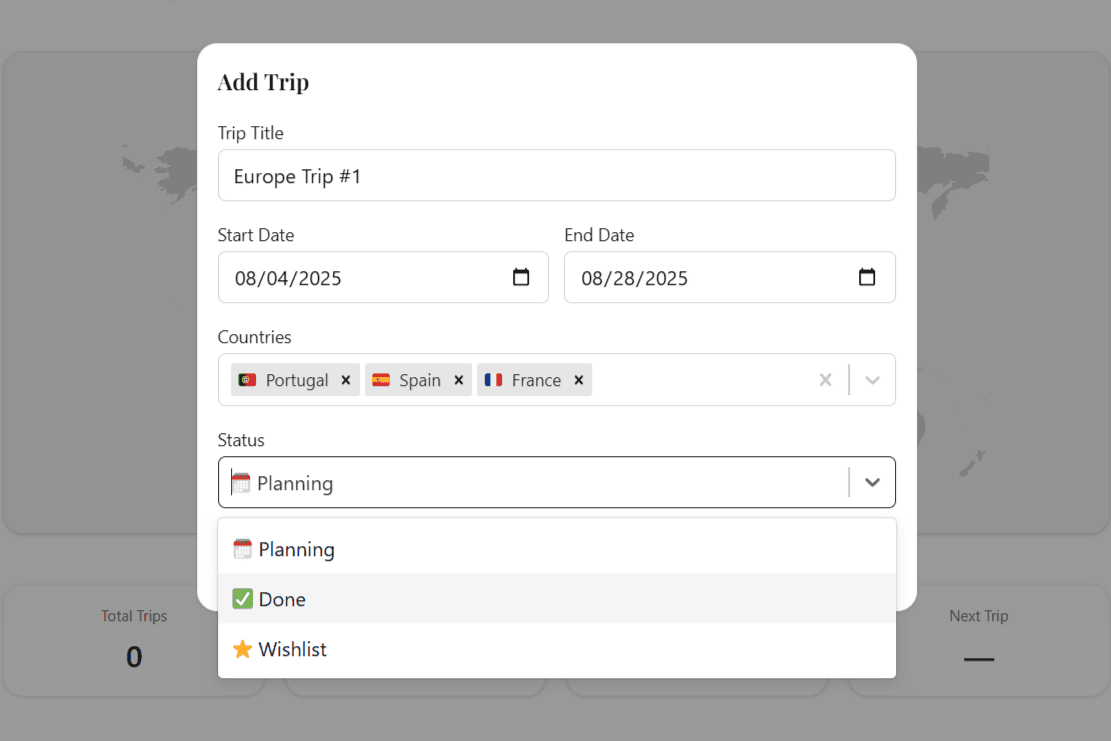
Task: Click the green checkmark next to Done
Action: pos(241,598)
